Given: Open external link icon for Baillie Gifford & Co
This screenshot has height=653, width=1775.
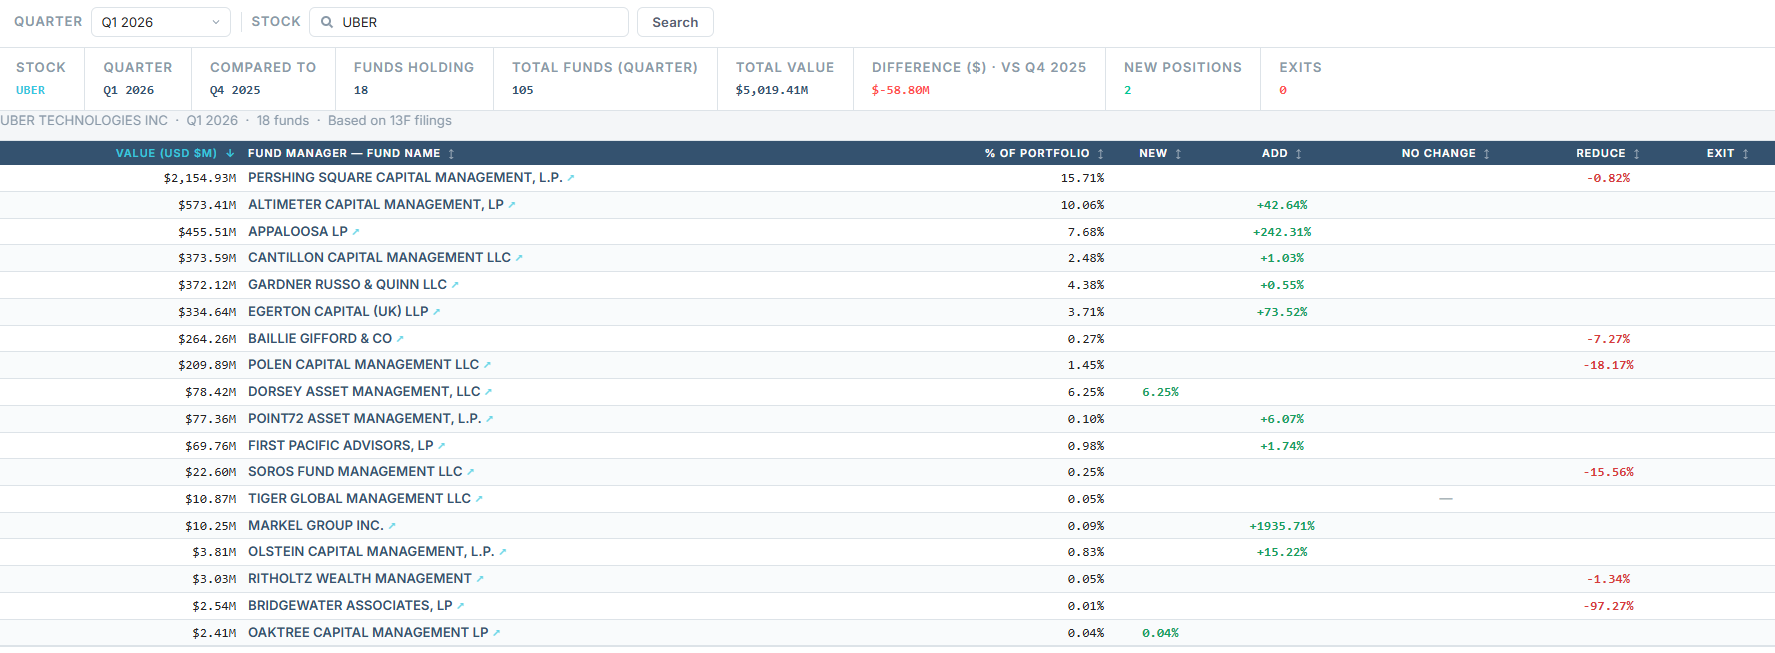Looking at the screenshot, I should pos(400,339).
